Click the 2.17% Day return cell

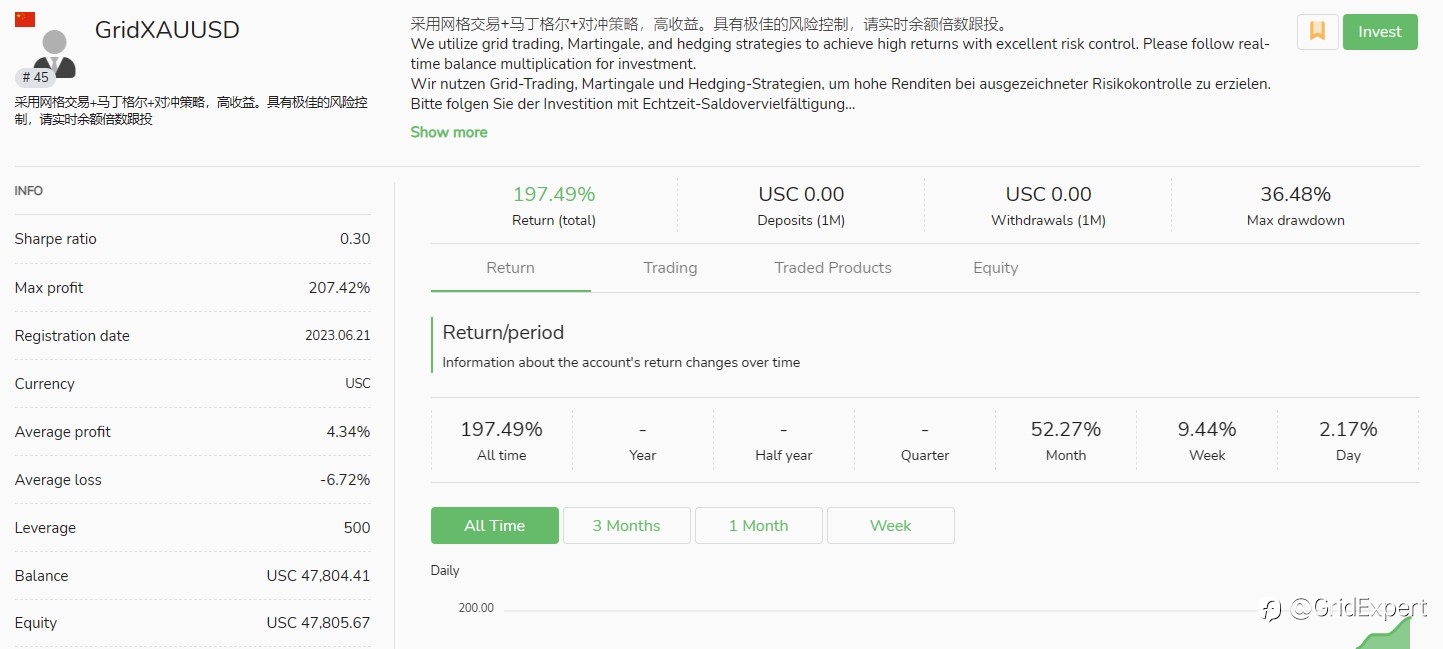pyautogui.click(x=1348, y=440)
